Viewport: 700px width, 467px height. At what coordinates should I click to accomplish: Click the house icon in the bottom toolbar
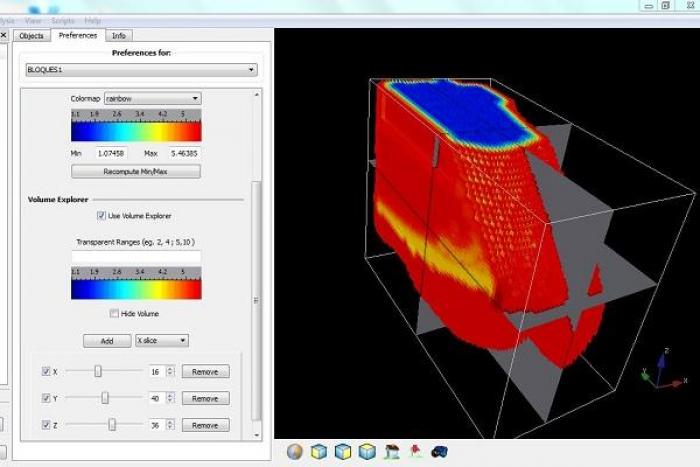[392, 452]
